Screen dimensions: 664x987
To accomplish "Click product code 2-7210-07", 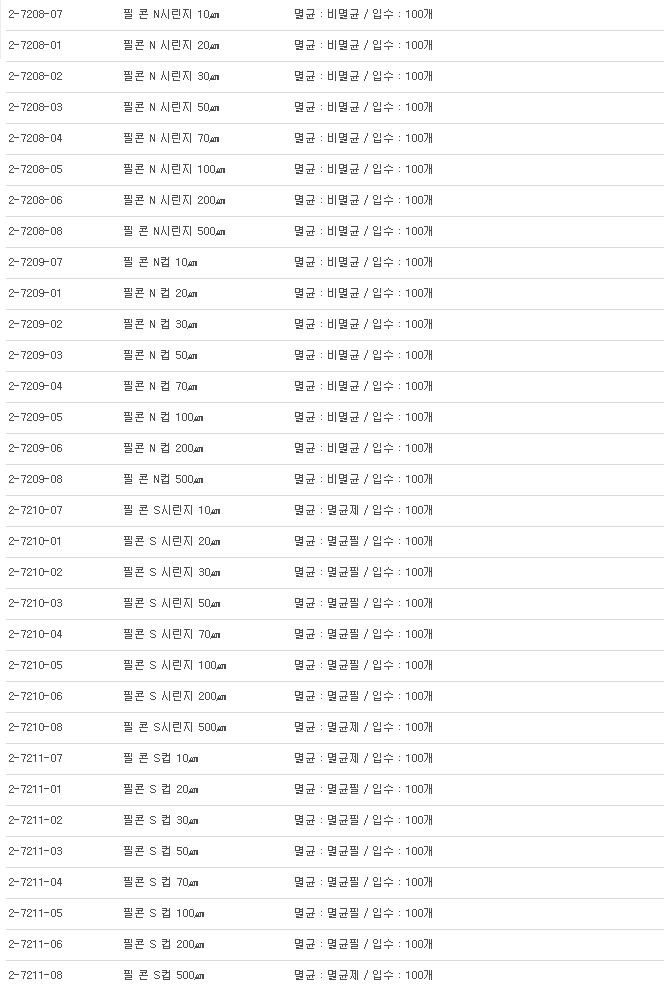I will (x=35, y=511).
